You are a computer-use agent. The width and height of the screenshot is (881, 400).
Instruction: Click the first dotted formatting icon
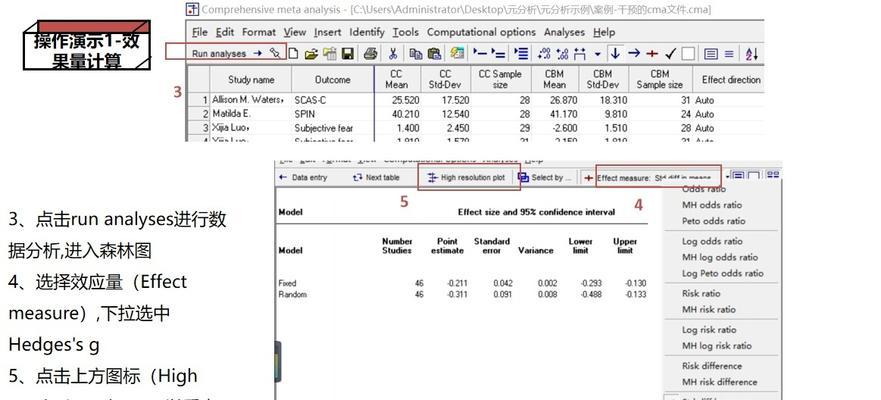click(544, 54)
